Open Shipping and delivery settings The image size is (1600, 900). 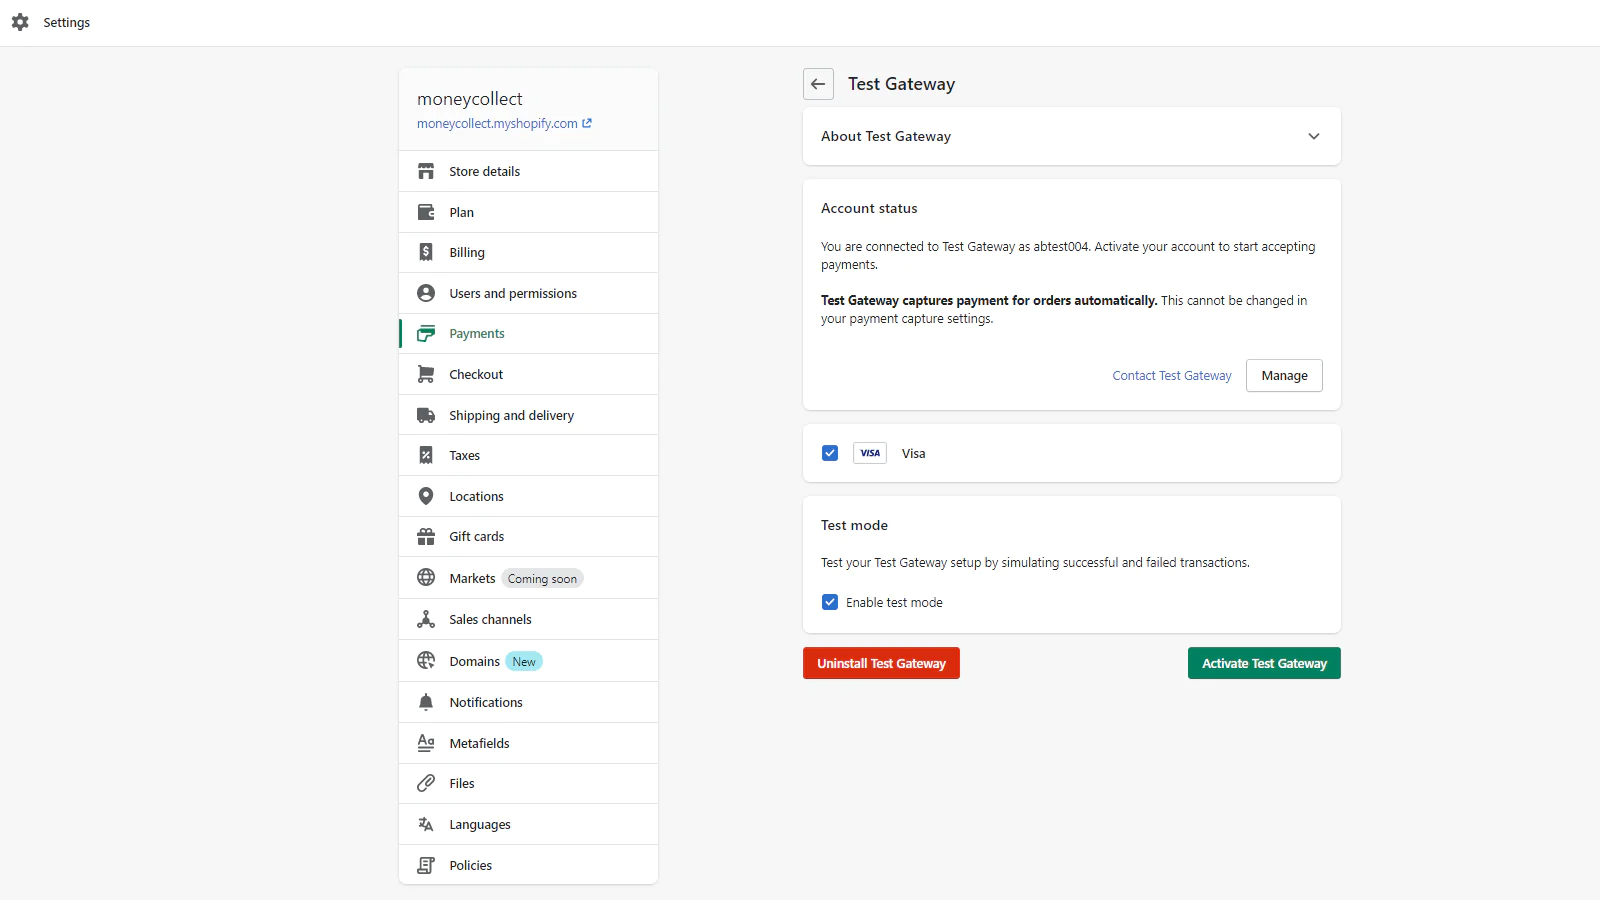point(528,415)
